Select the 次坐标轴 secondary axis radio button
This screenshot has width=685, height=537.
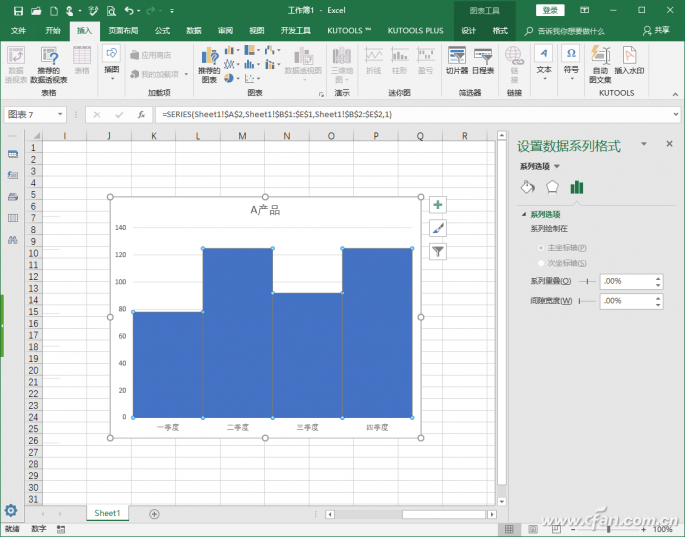542,263
